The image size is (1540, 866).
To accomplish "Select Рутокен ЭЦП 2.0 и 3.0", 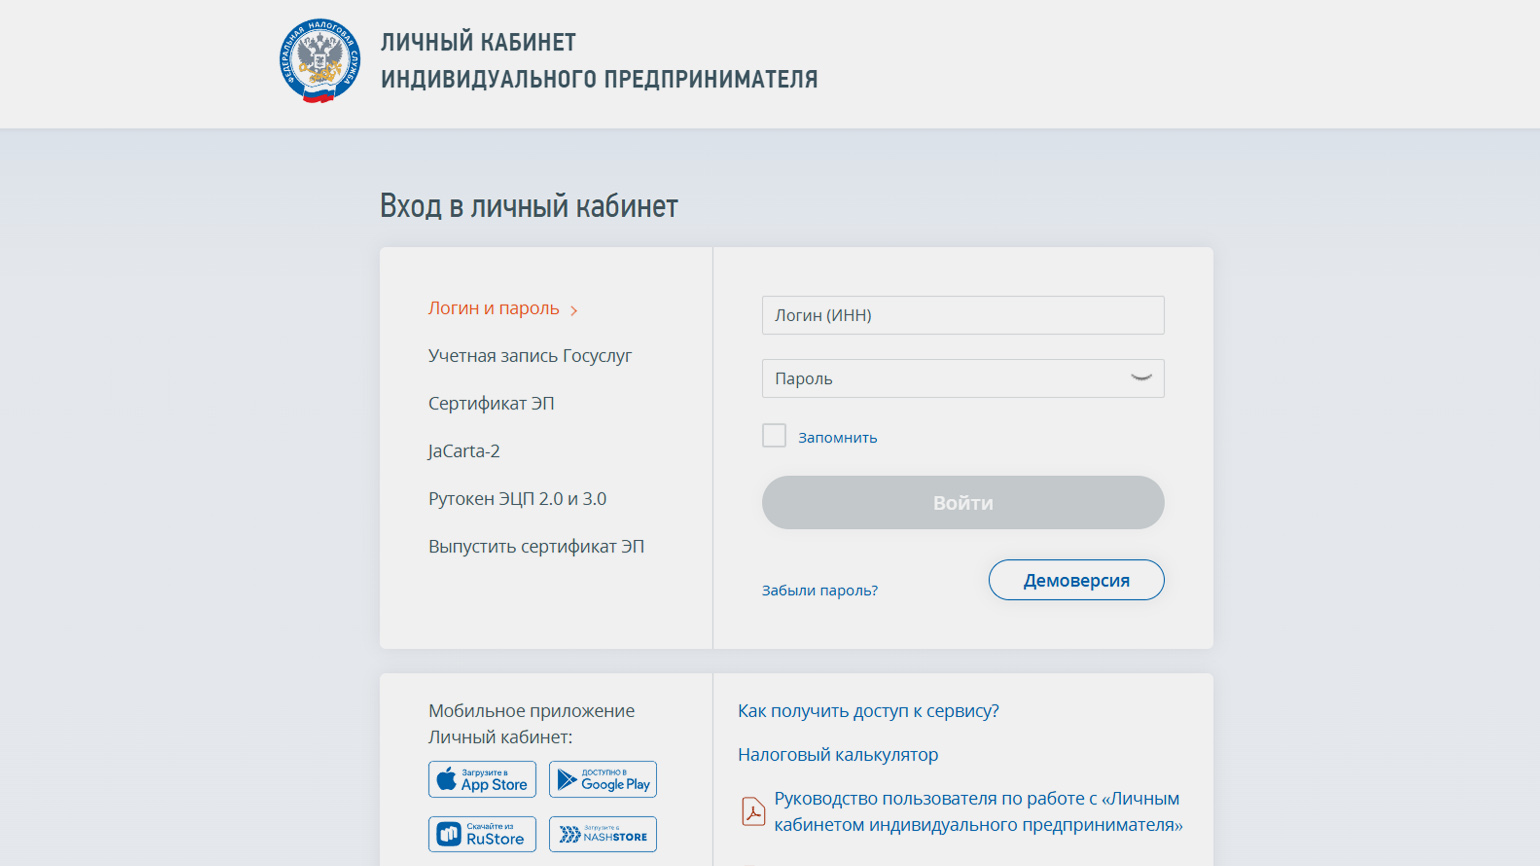I will (x=517, y=498).
